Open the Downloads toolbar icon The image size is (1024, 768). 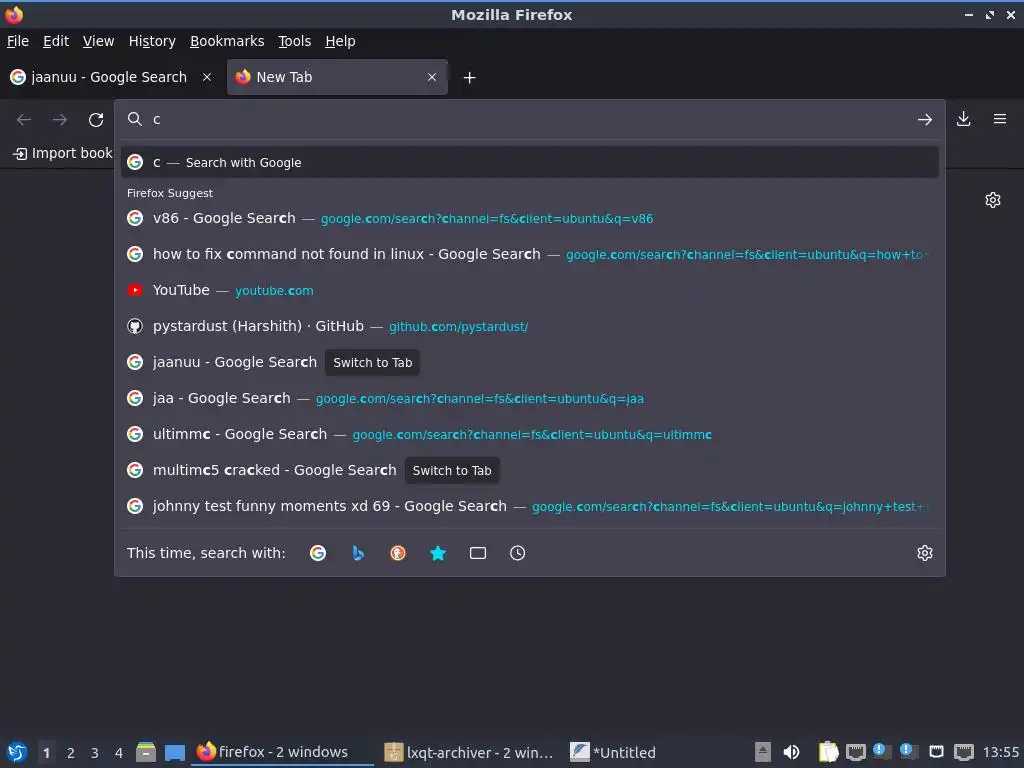click(x=963, y=119)
